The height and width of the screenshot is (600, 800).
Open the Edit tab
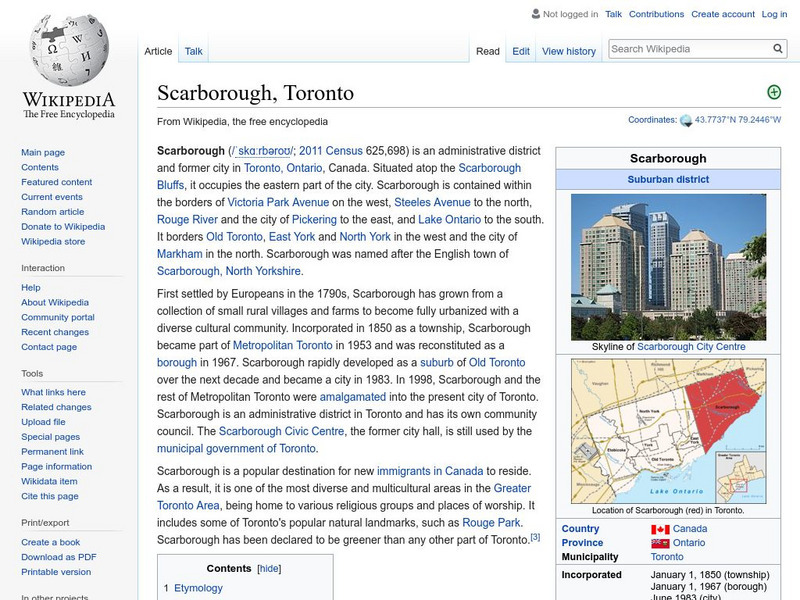521,51
